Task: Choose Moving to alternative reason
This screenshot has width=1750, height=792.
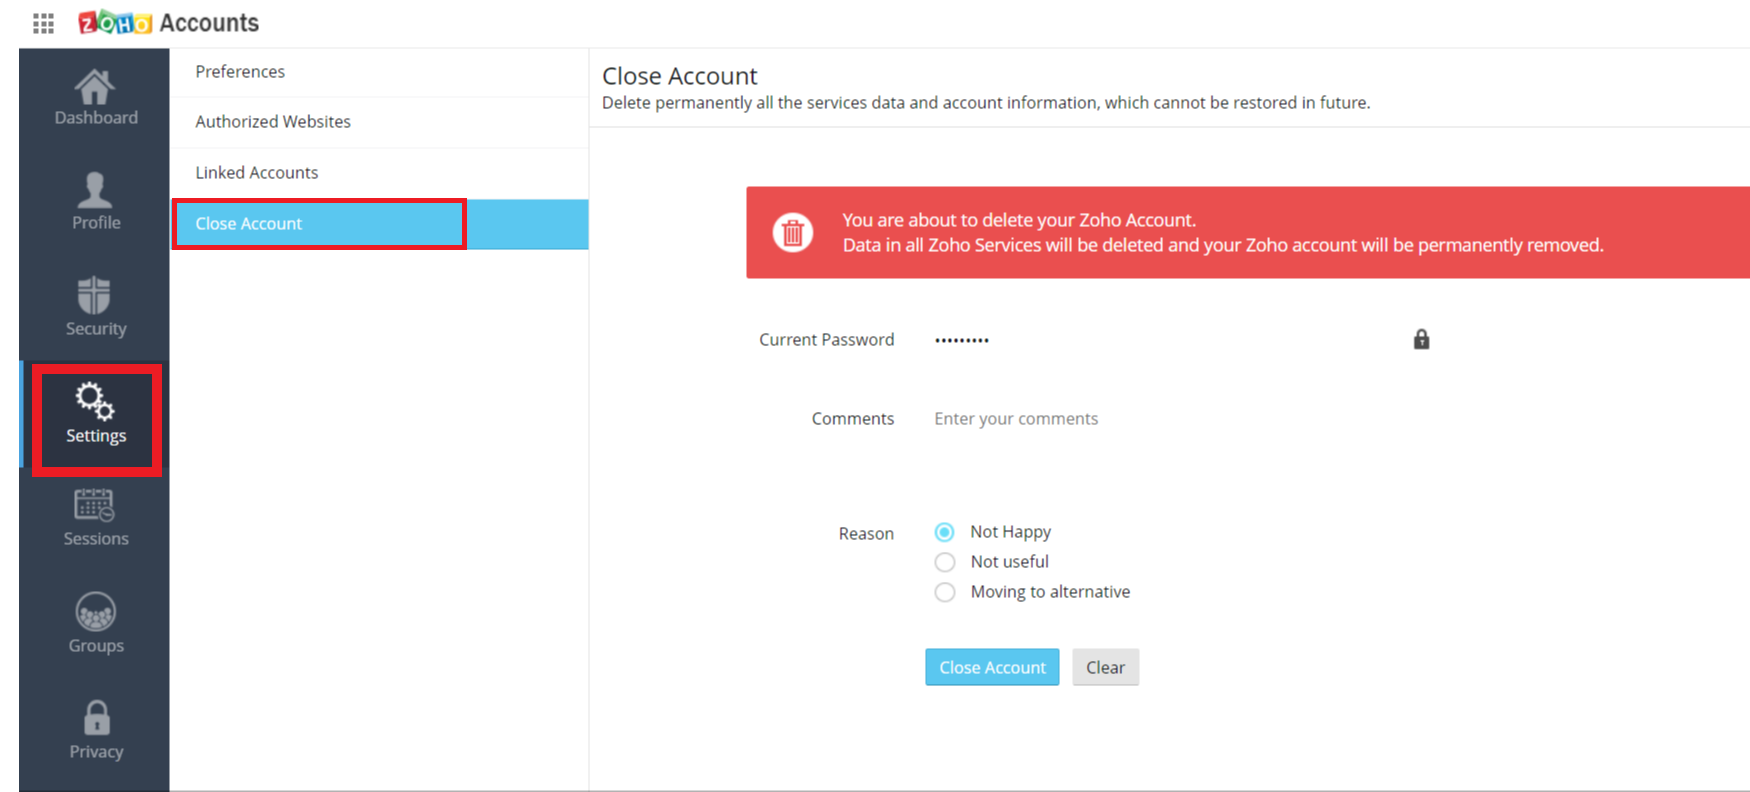Action: coord(945,592)
